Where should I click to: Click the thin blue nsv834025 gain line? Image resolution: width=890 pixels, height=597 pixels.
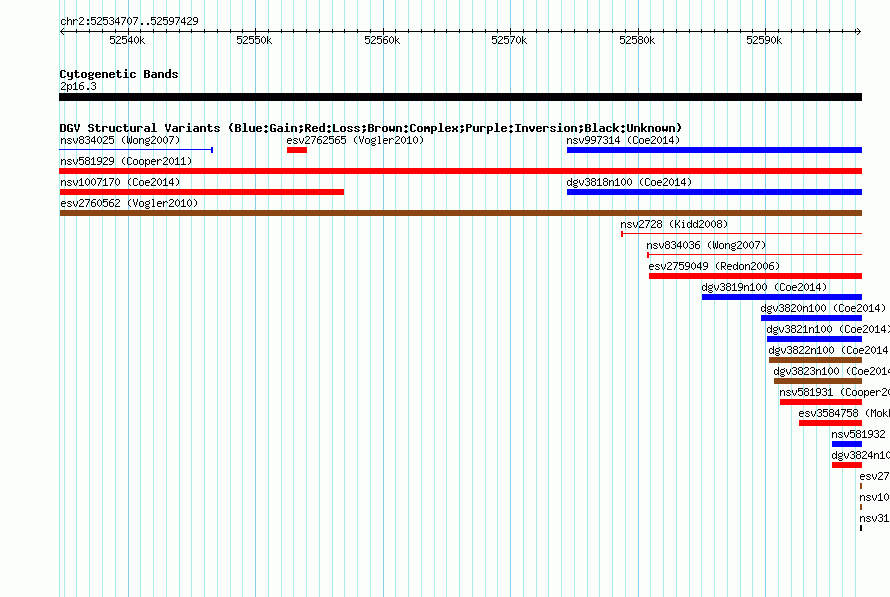[x=136, y=150]
